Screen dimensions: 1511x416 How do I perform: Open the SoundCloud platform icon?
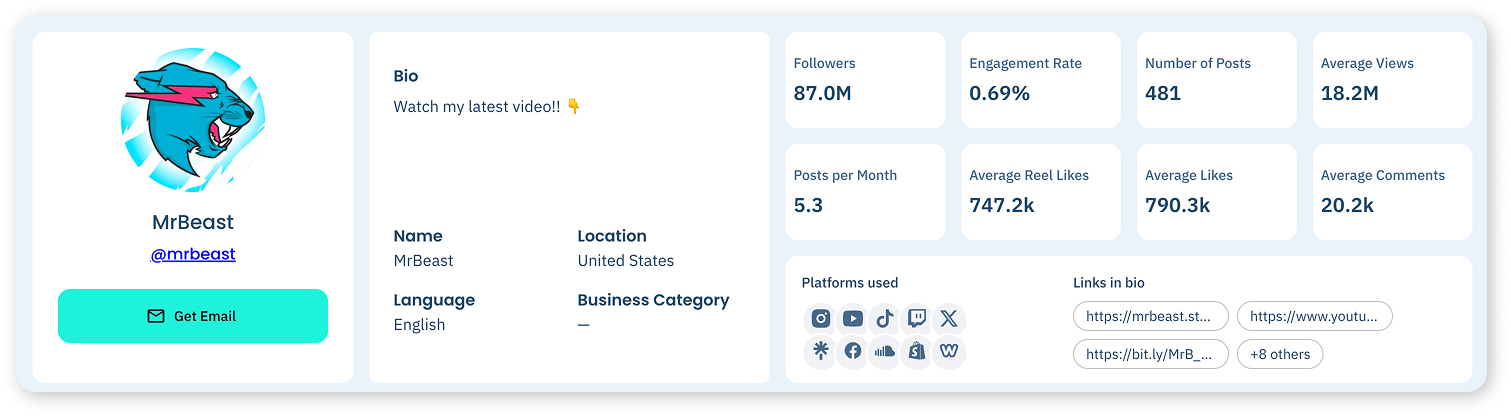pyautogui.click(x=885, y=351)
